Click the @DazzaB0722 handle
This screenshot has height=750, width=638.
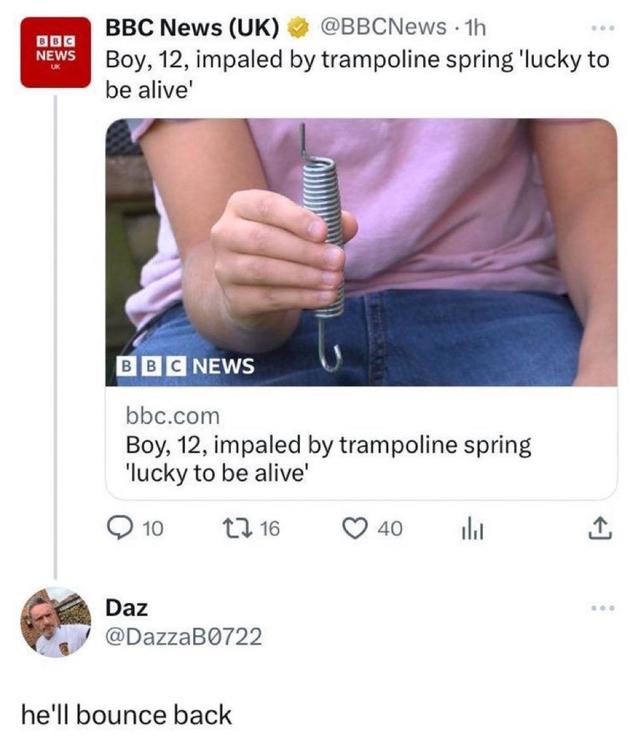pos(184,635)
